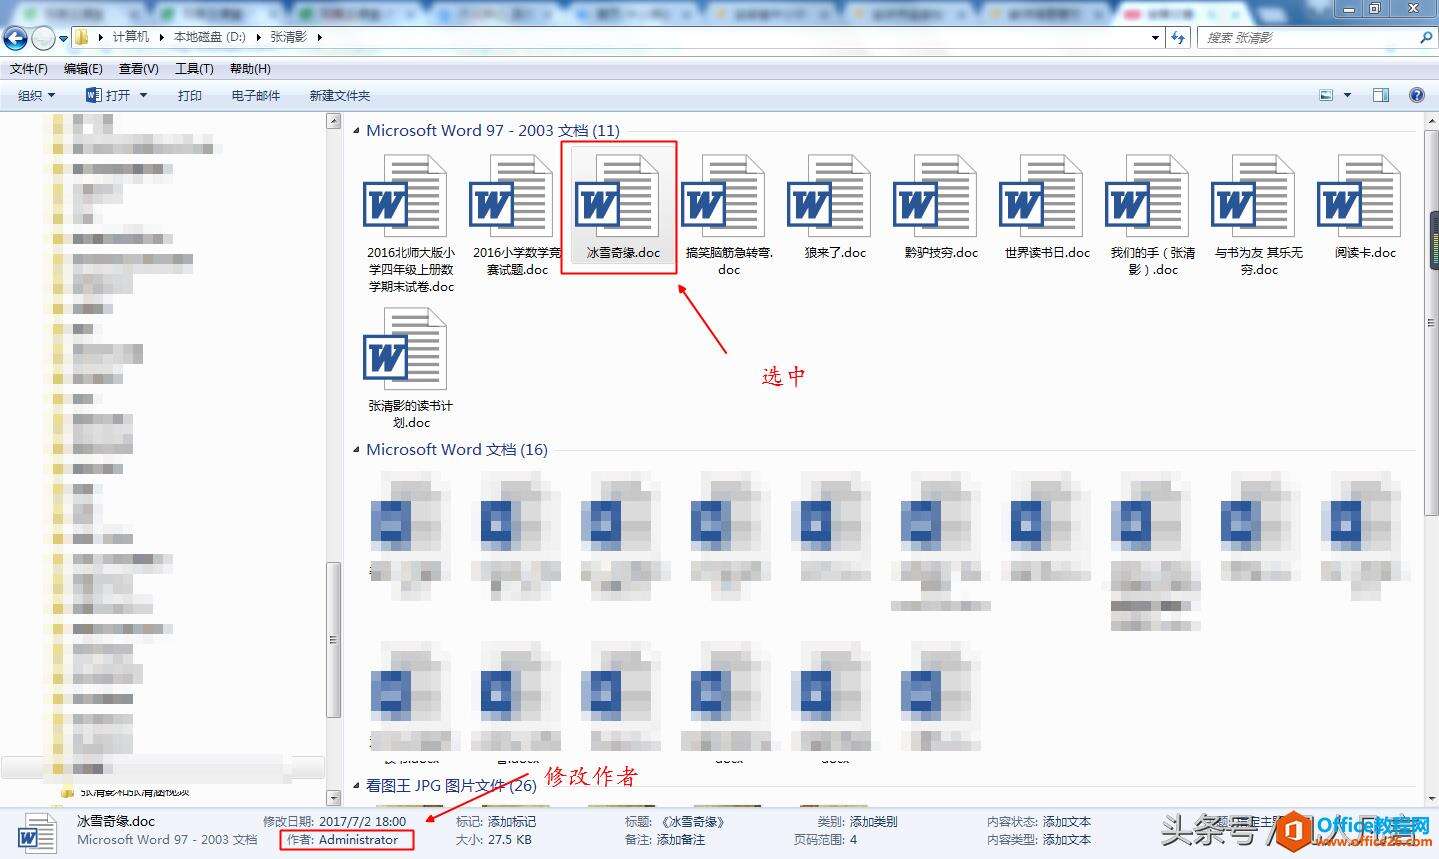
Task: Open the view options dropdown arrow
Action: [x=1347, y=95]
